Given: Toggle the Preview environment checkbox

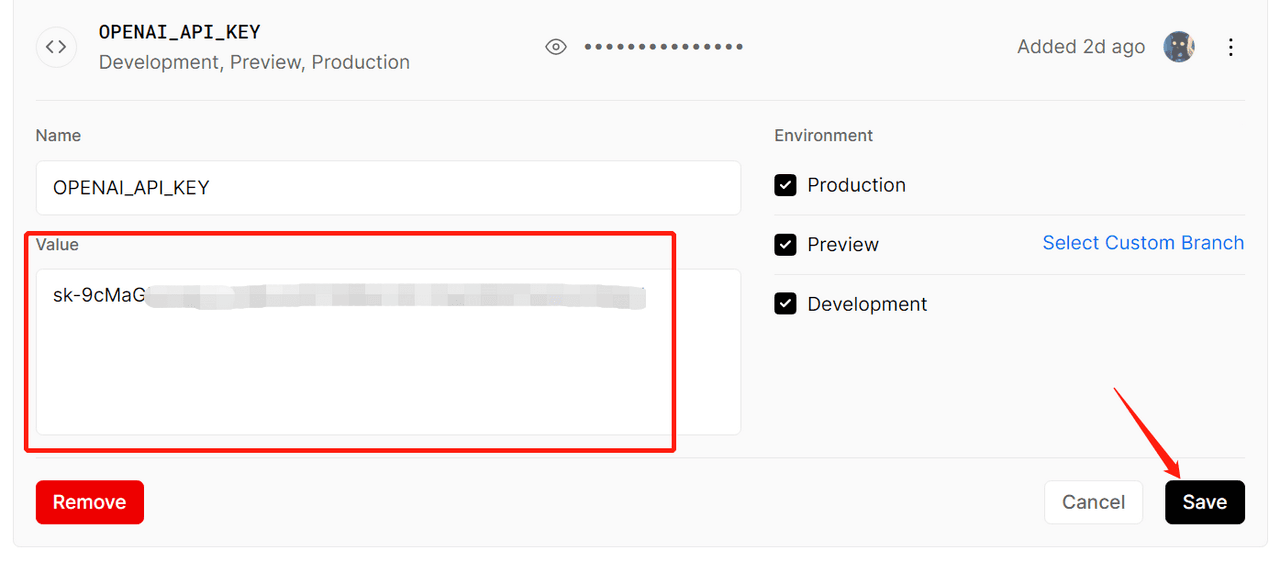Looking at the screenshot, I should tap(786, 245).
